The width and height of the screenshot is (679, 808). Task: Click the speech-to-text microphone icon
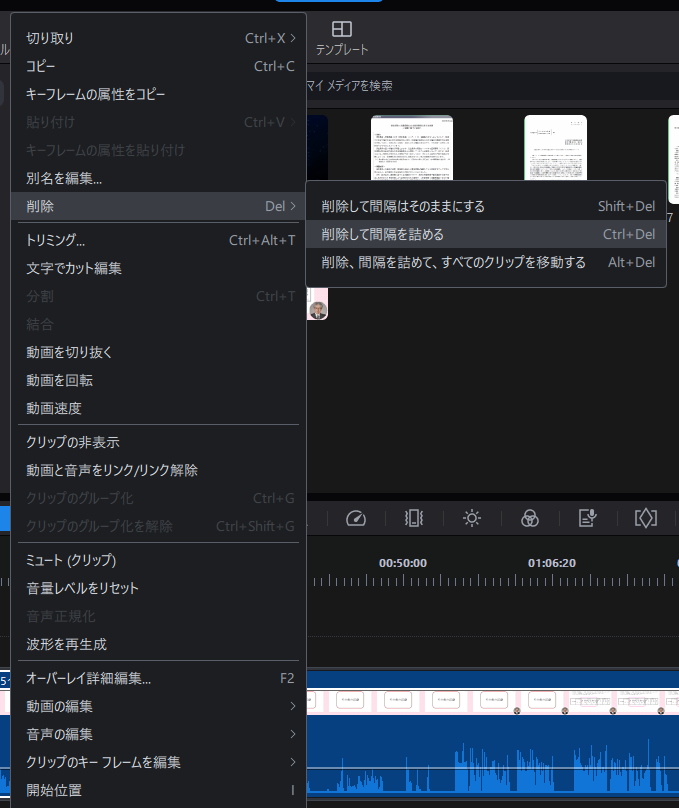click(588, 518)
